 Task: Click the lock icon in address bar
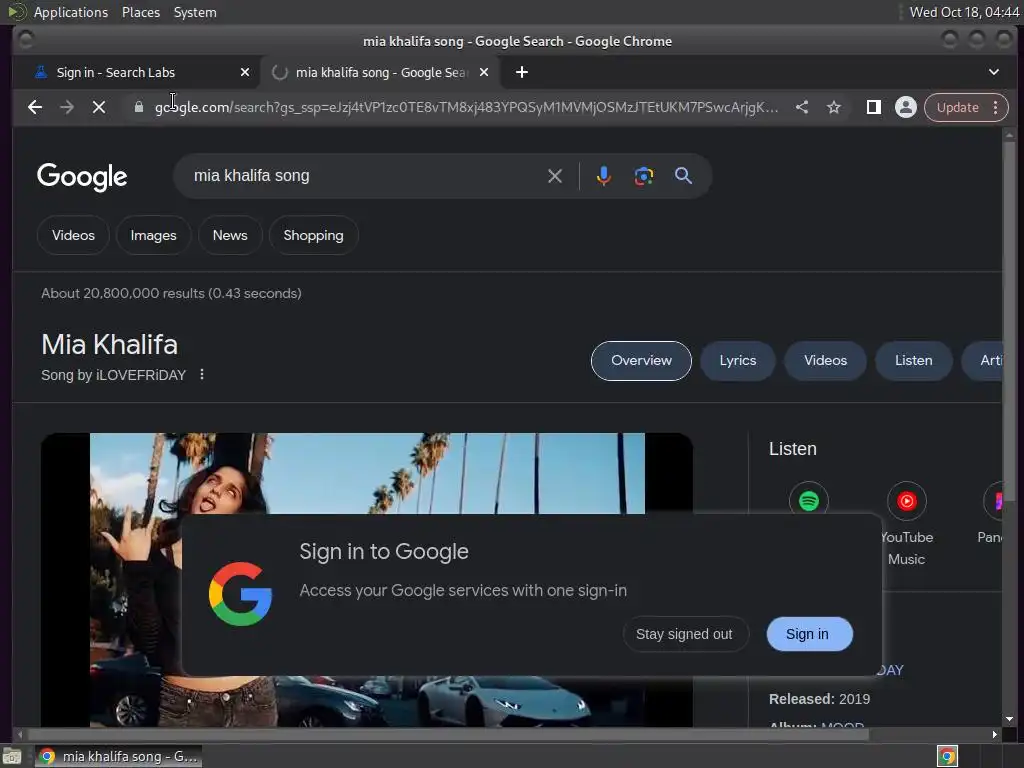tap(138, 107)
